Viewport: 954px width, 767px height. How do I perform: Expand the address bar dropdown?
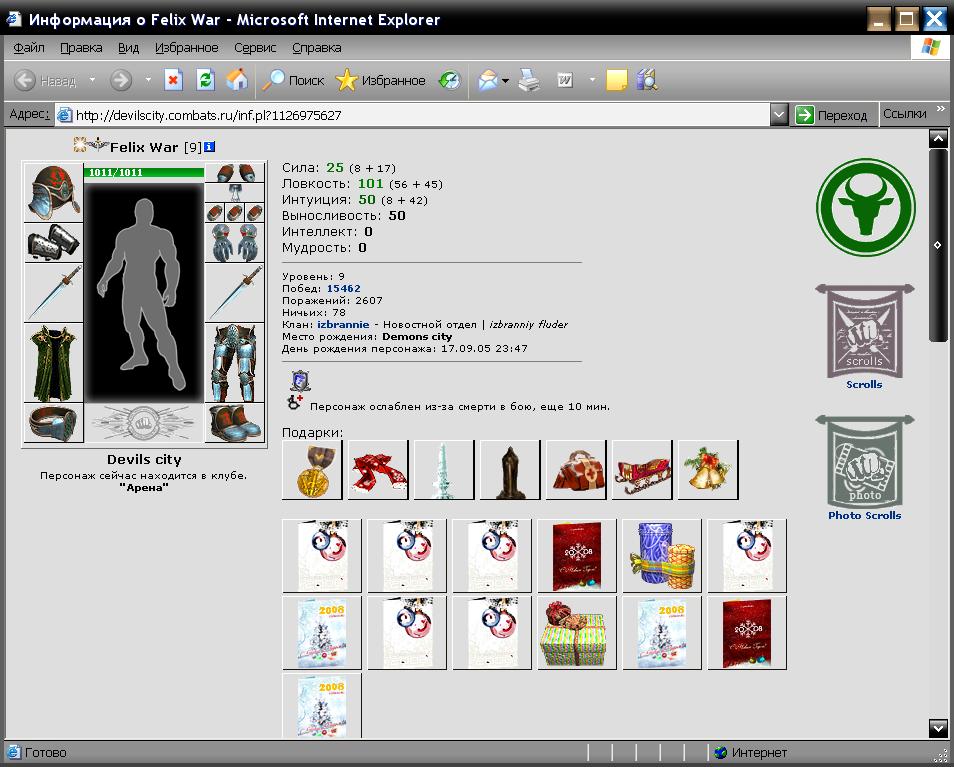pyautogui.click(x=779, y=114)
